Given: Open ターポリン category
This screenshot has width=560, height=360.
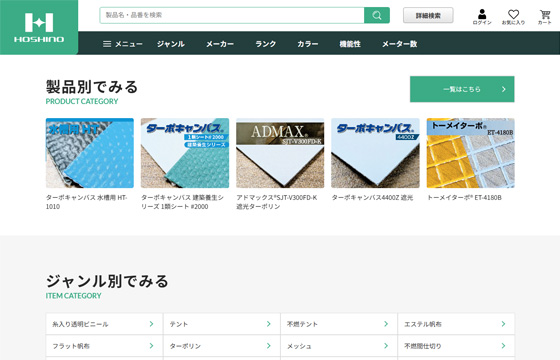Looking at the screenshot, I should [221, 346].
